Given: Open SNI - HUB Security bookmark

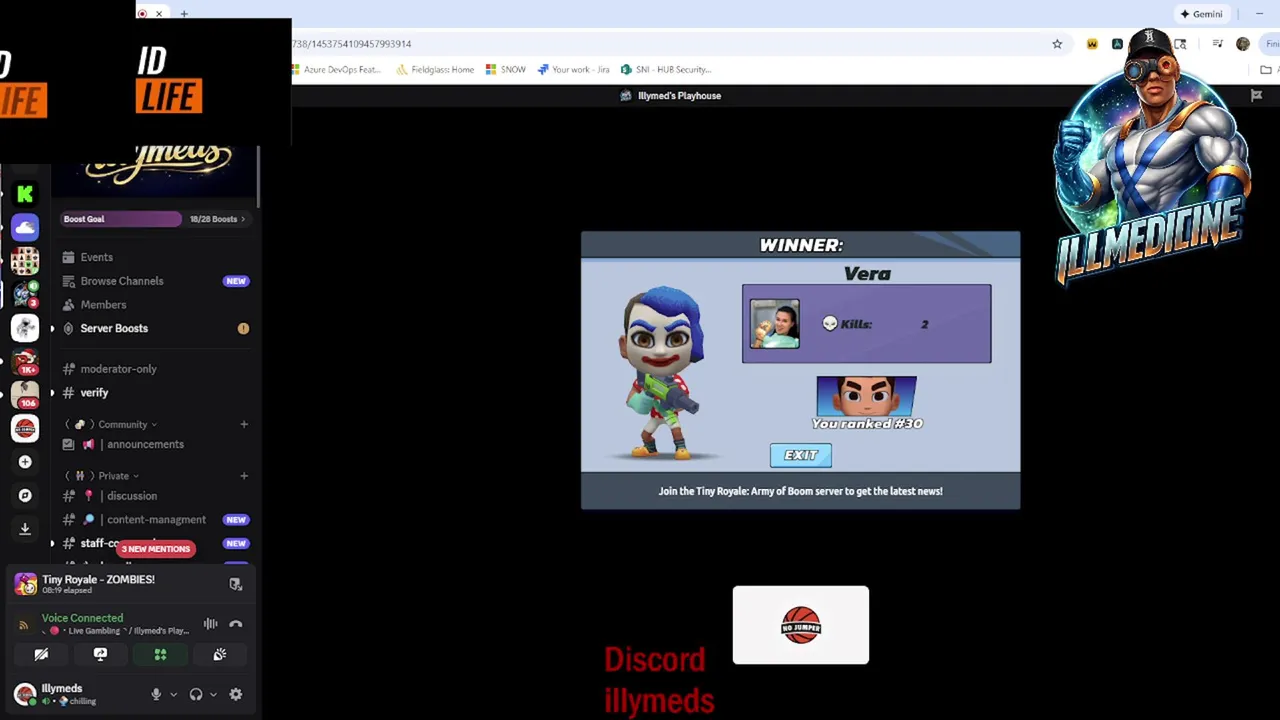Looking at the screenshot, I should [x=666, y=70].
